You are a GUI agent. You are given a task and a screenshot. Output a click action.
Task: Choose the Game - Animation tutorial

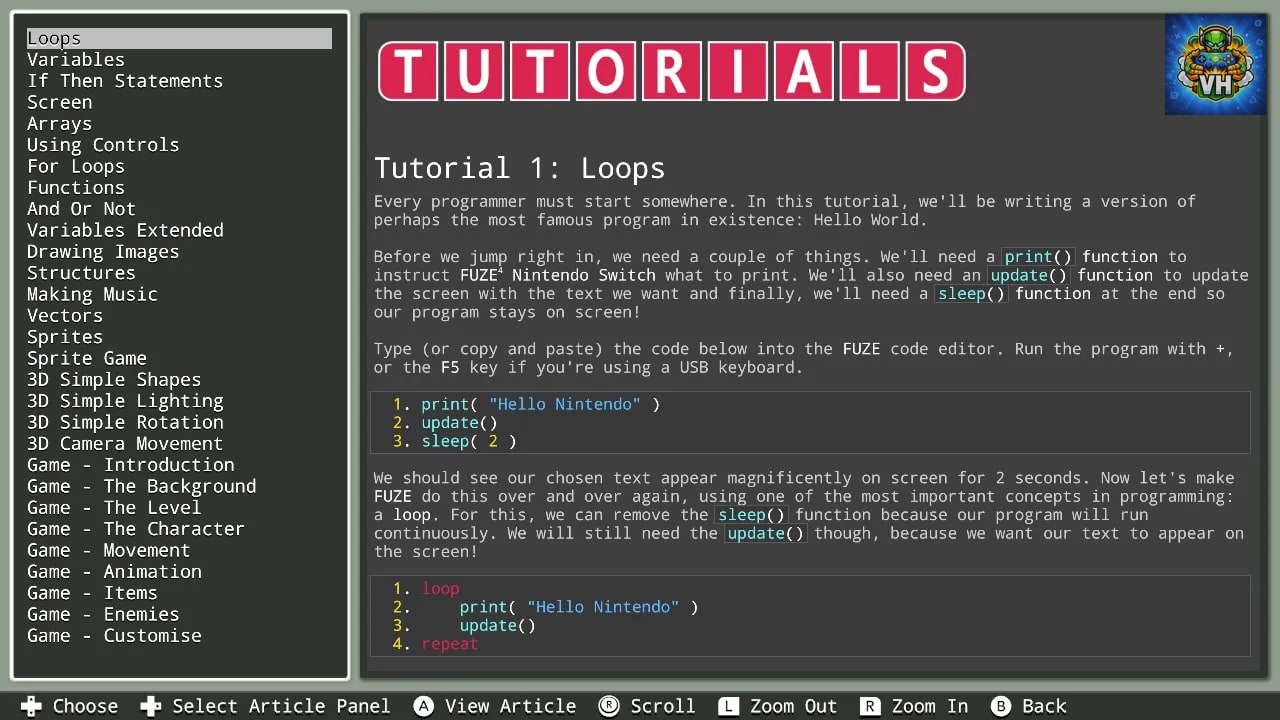click(x=114, y=572)
